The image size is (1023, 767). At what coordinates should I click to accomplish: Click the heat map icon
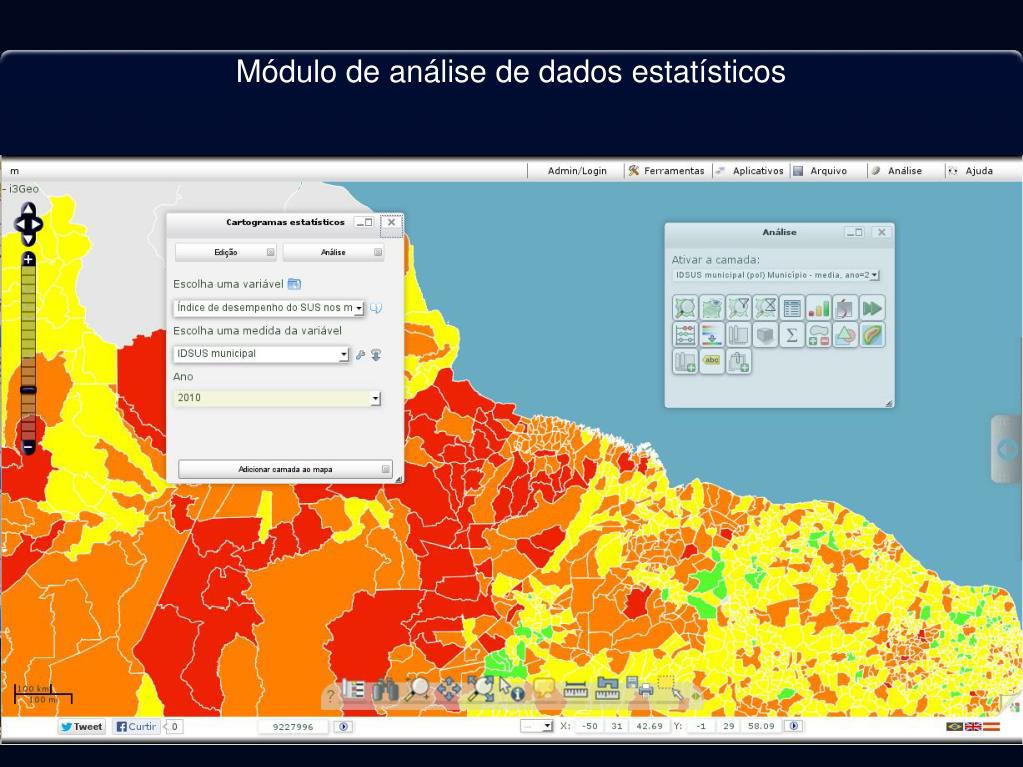pos(872,335)
